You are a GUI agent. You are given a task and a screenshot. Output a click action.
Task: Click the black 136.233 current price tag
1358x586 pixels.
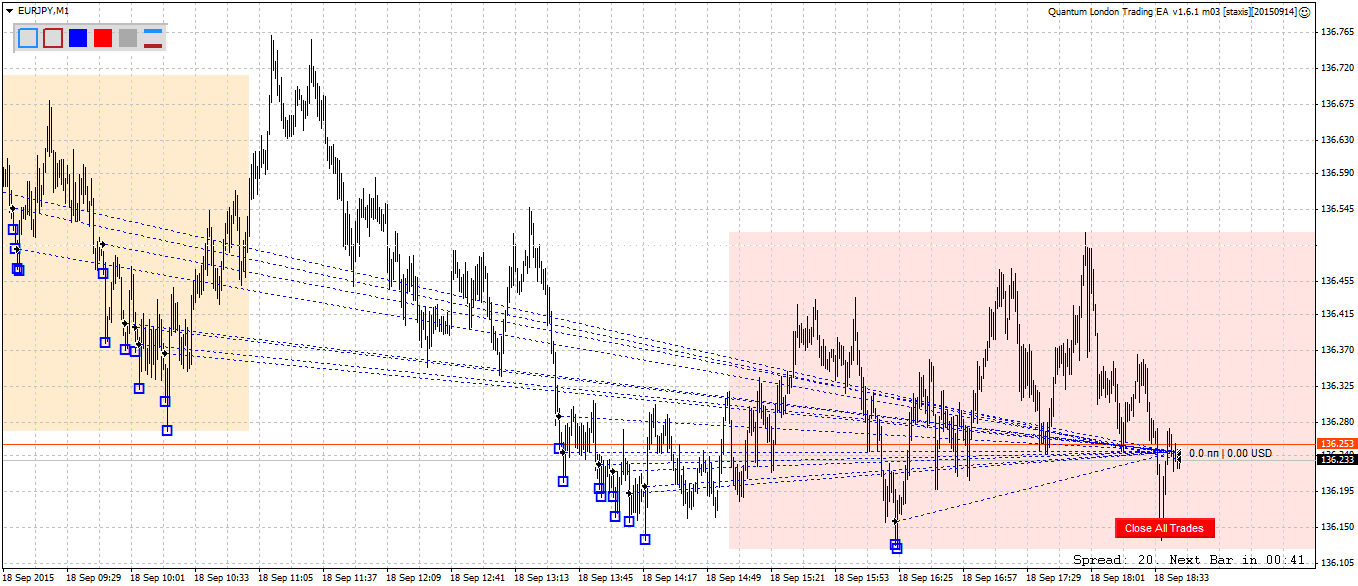point(1337,460)
